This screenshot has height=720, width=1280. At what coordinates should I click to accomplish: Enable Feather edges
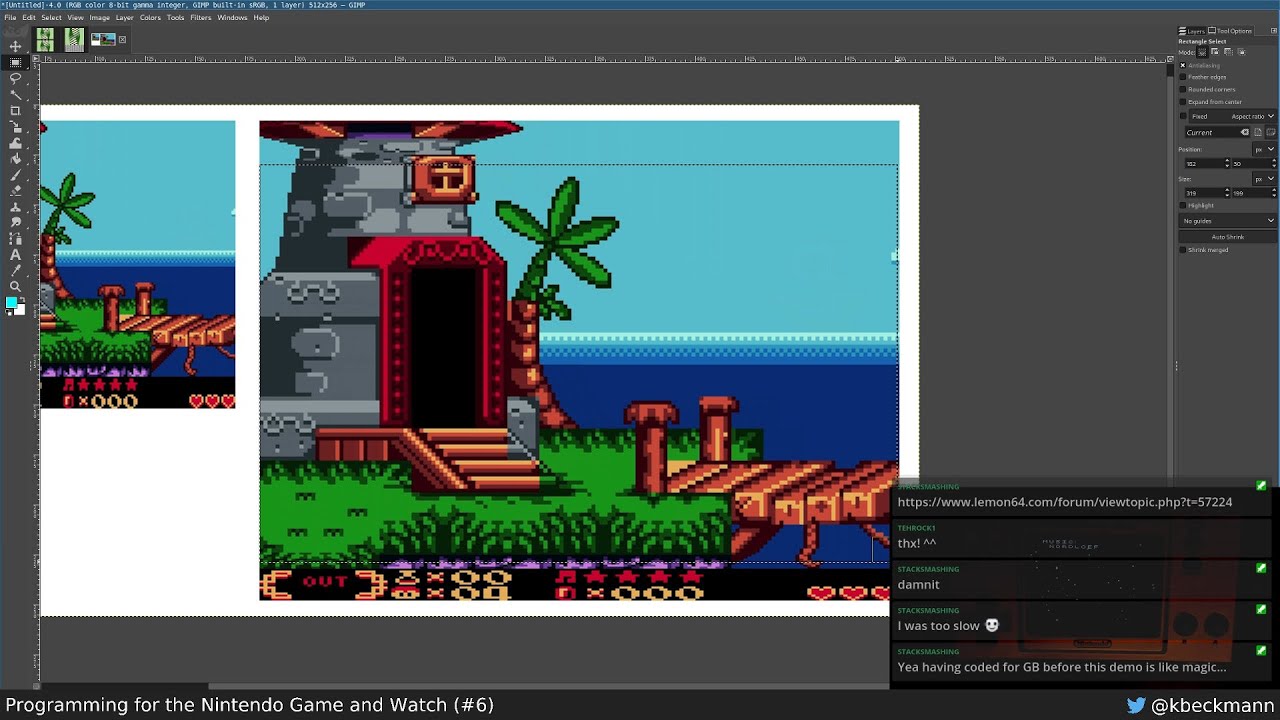pos(1183,77)
